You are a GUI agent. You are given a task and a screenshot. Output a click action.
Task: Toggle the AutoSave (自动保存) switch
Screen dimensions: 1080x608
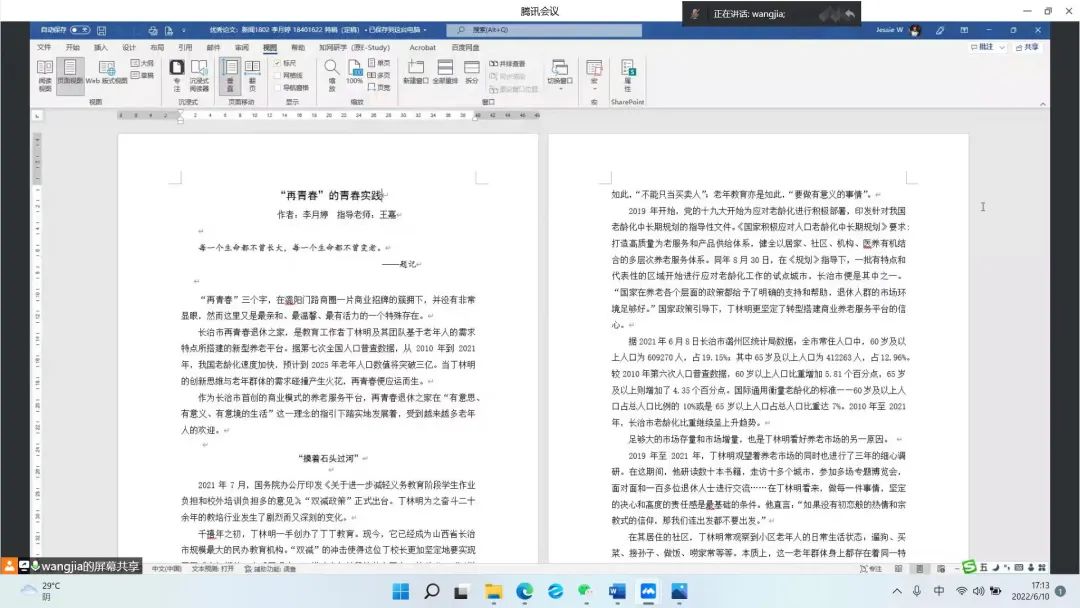[79, 30]
